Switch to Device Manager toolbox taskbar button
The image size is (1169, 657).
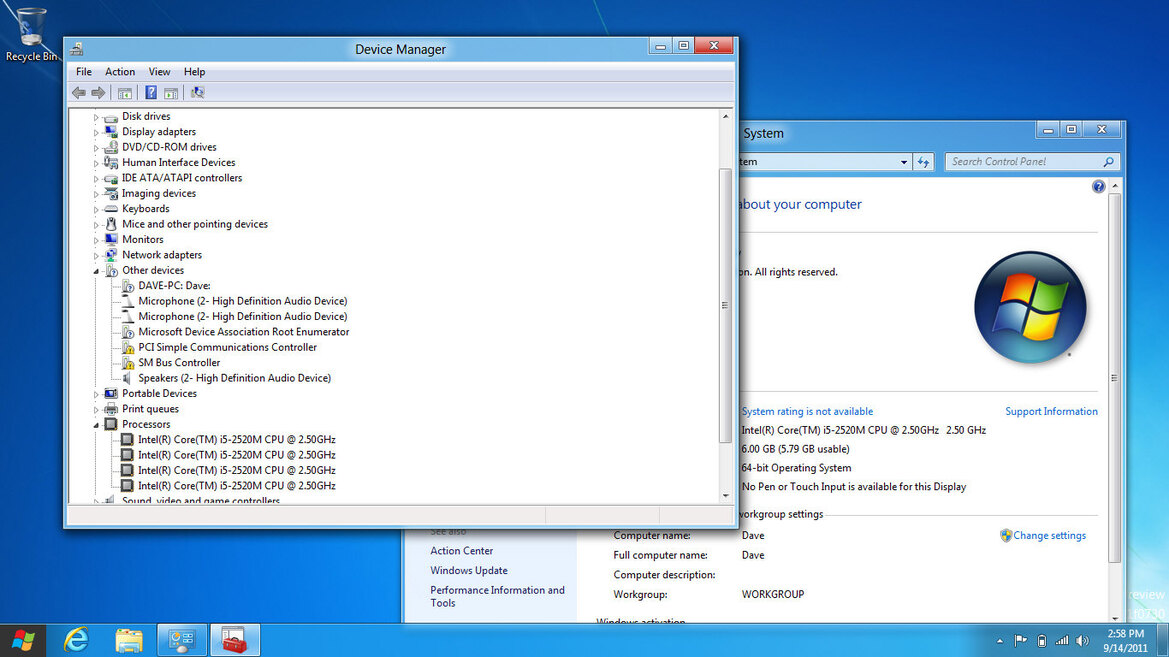tap(234, 640)
